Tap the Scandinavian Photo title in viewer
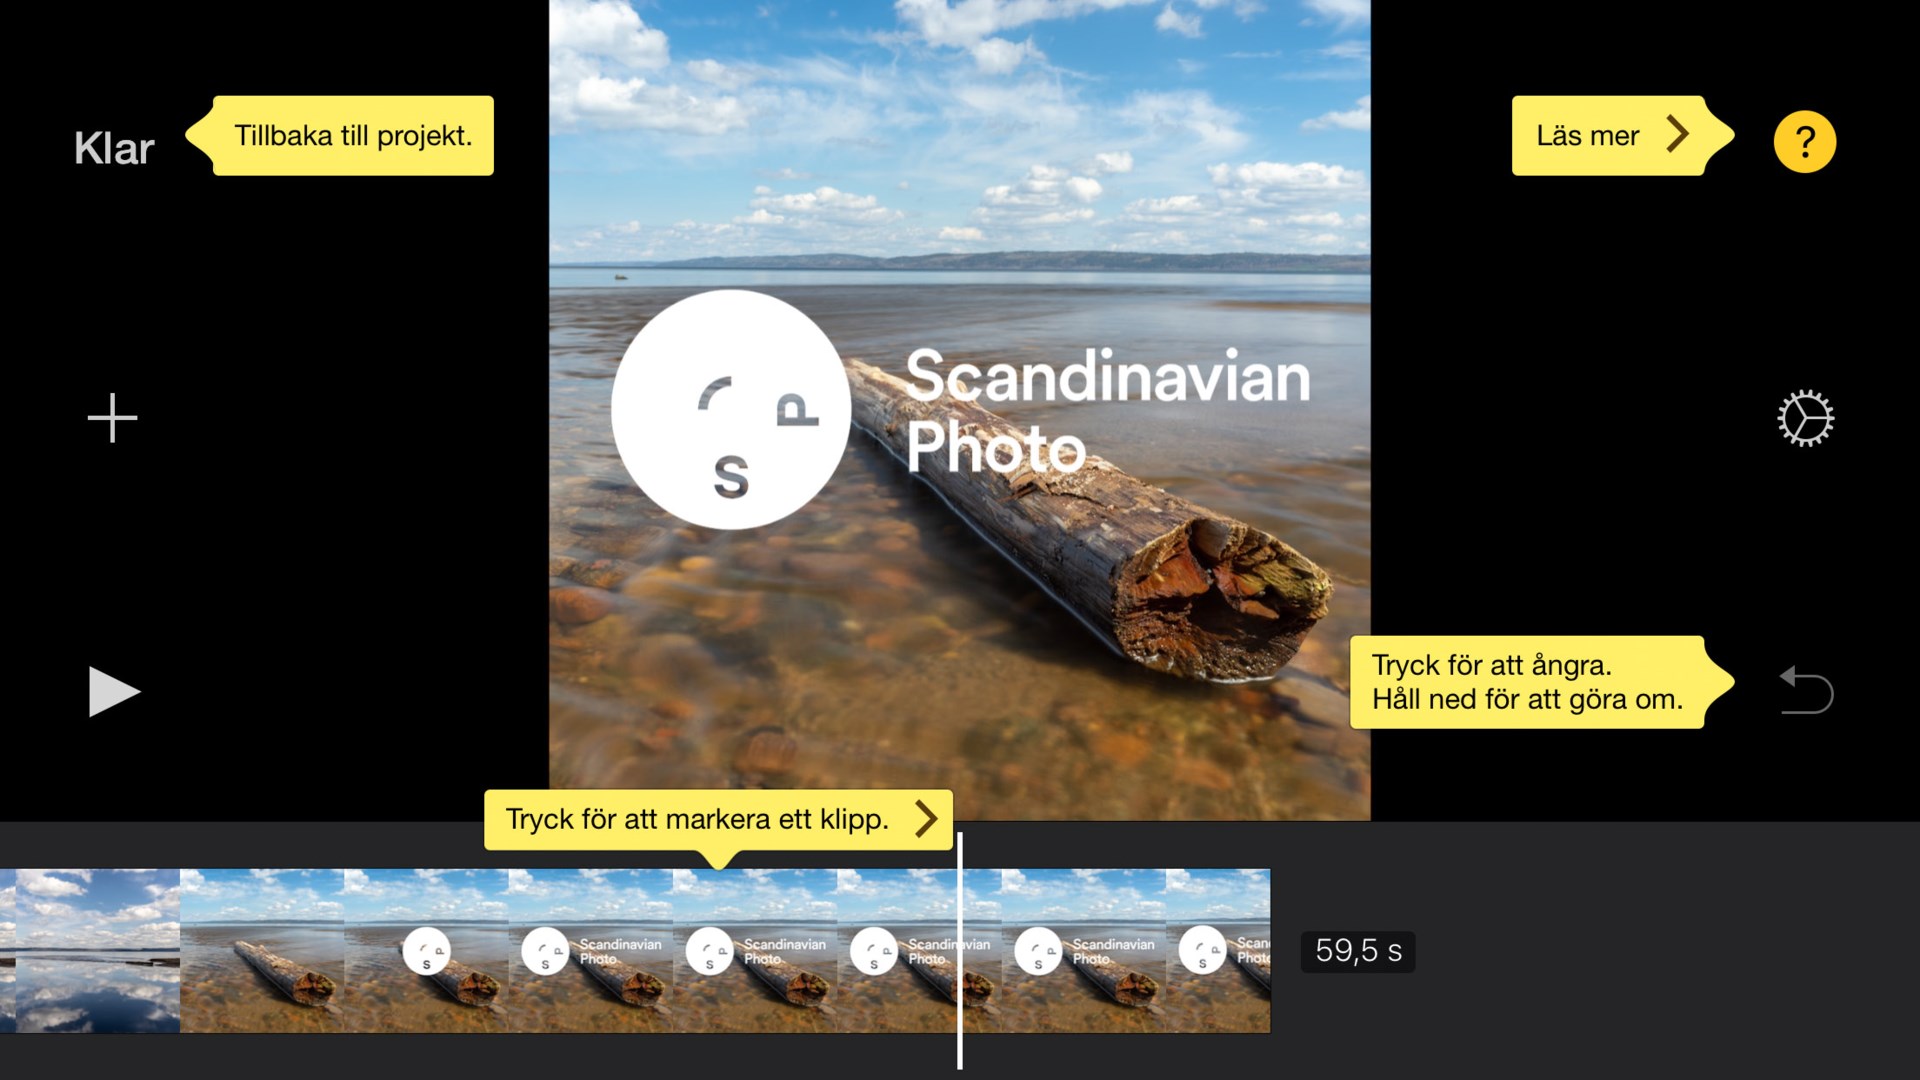 coord(1108,411)
